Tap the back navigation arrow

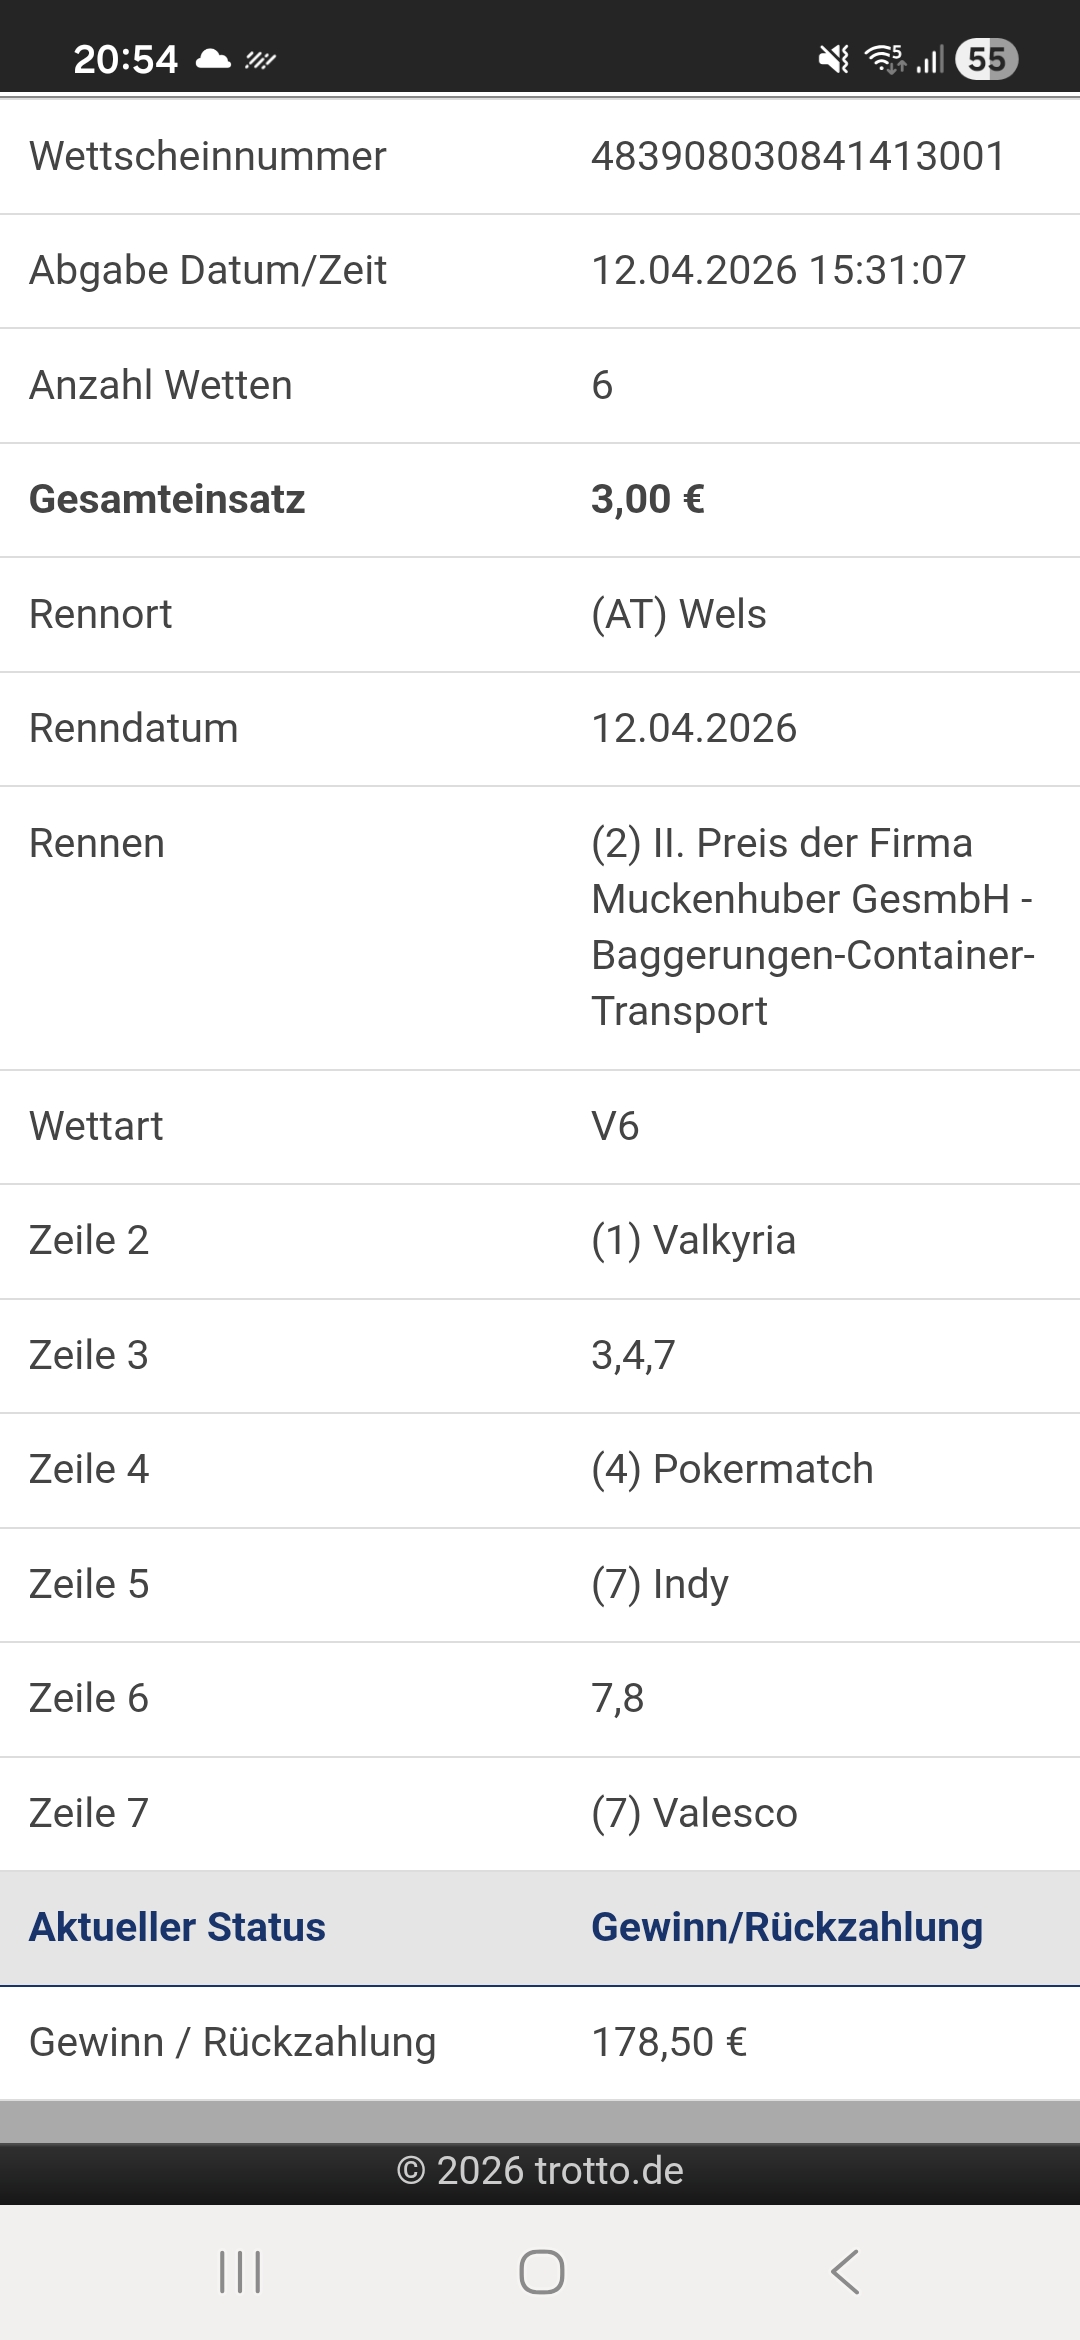(x=845, y=2271)
